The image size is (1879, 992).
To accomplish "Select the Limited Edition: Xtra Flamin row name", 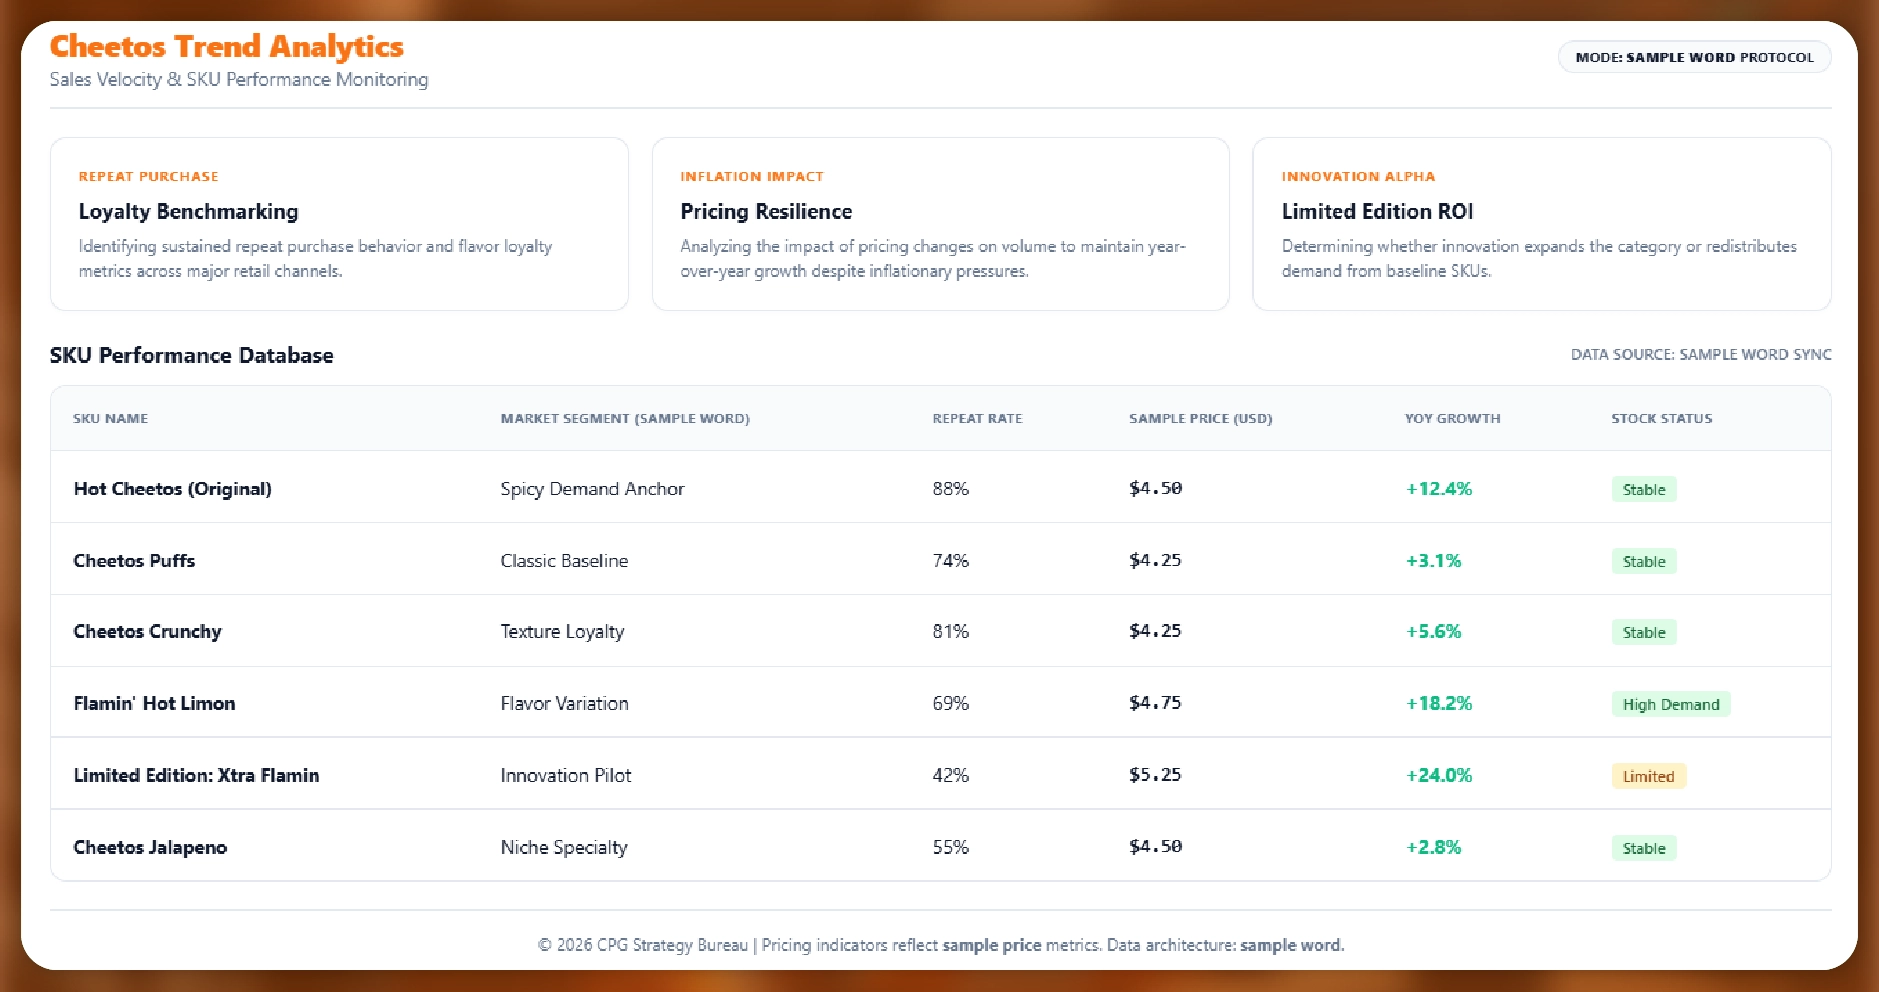I will (196, 776).
